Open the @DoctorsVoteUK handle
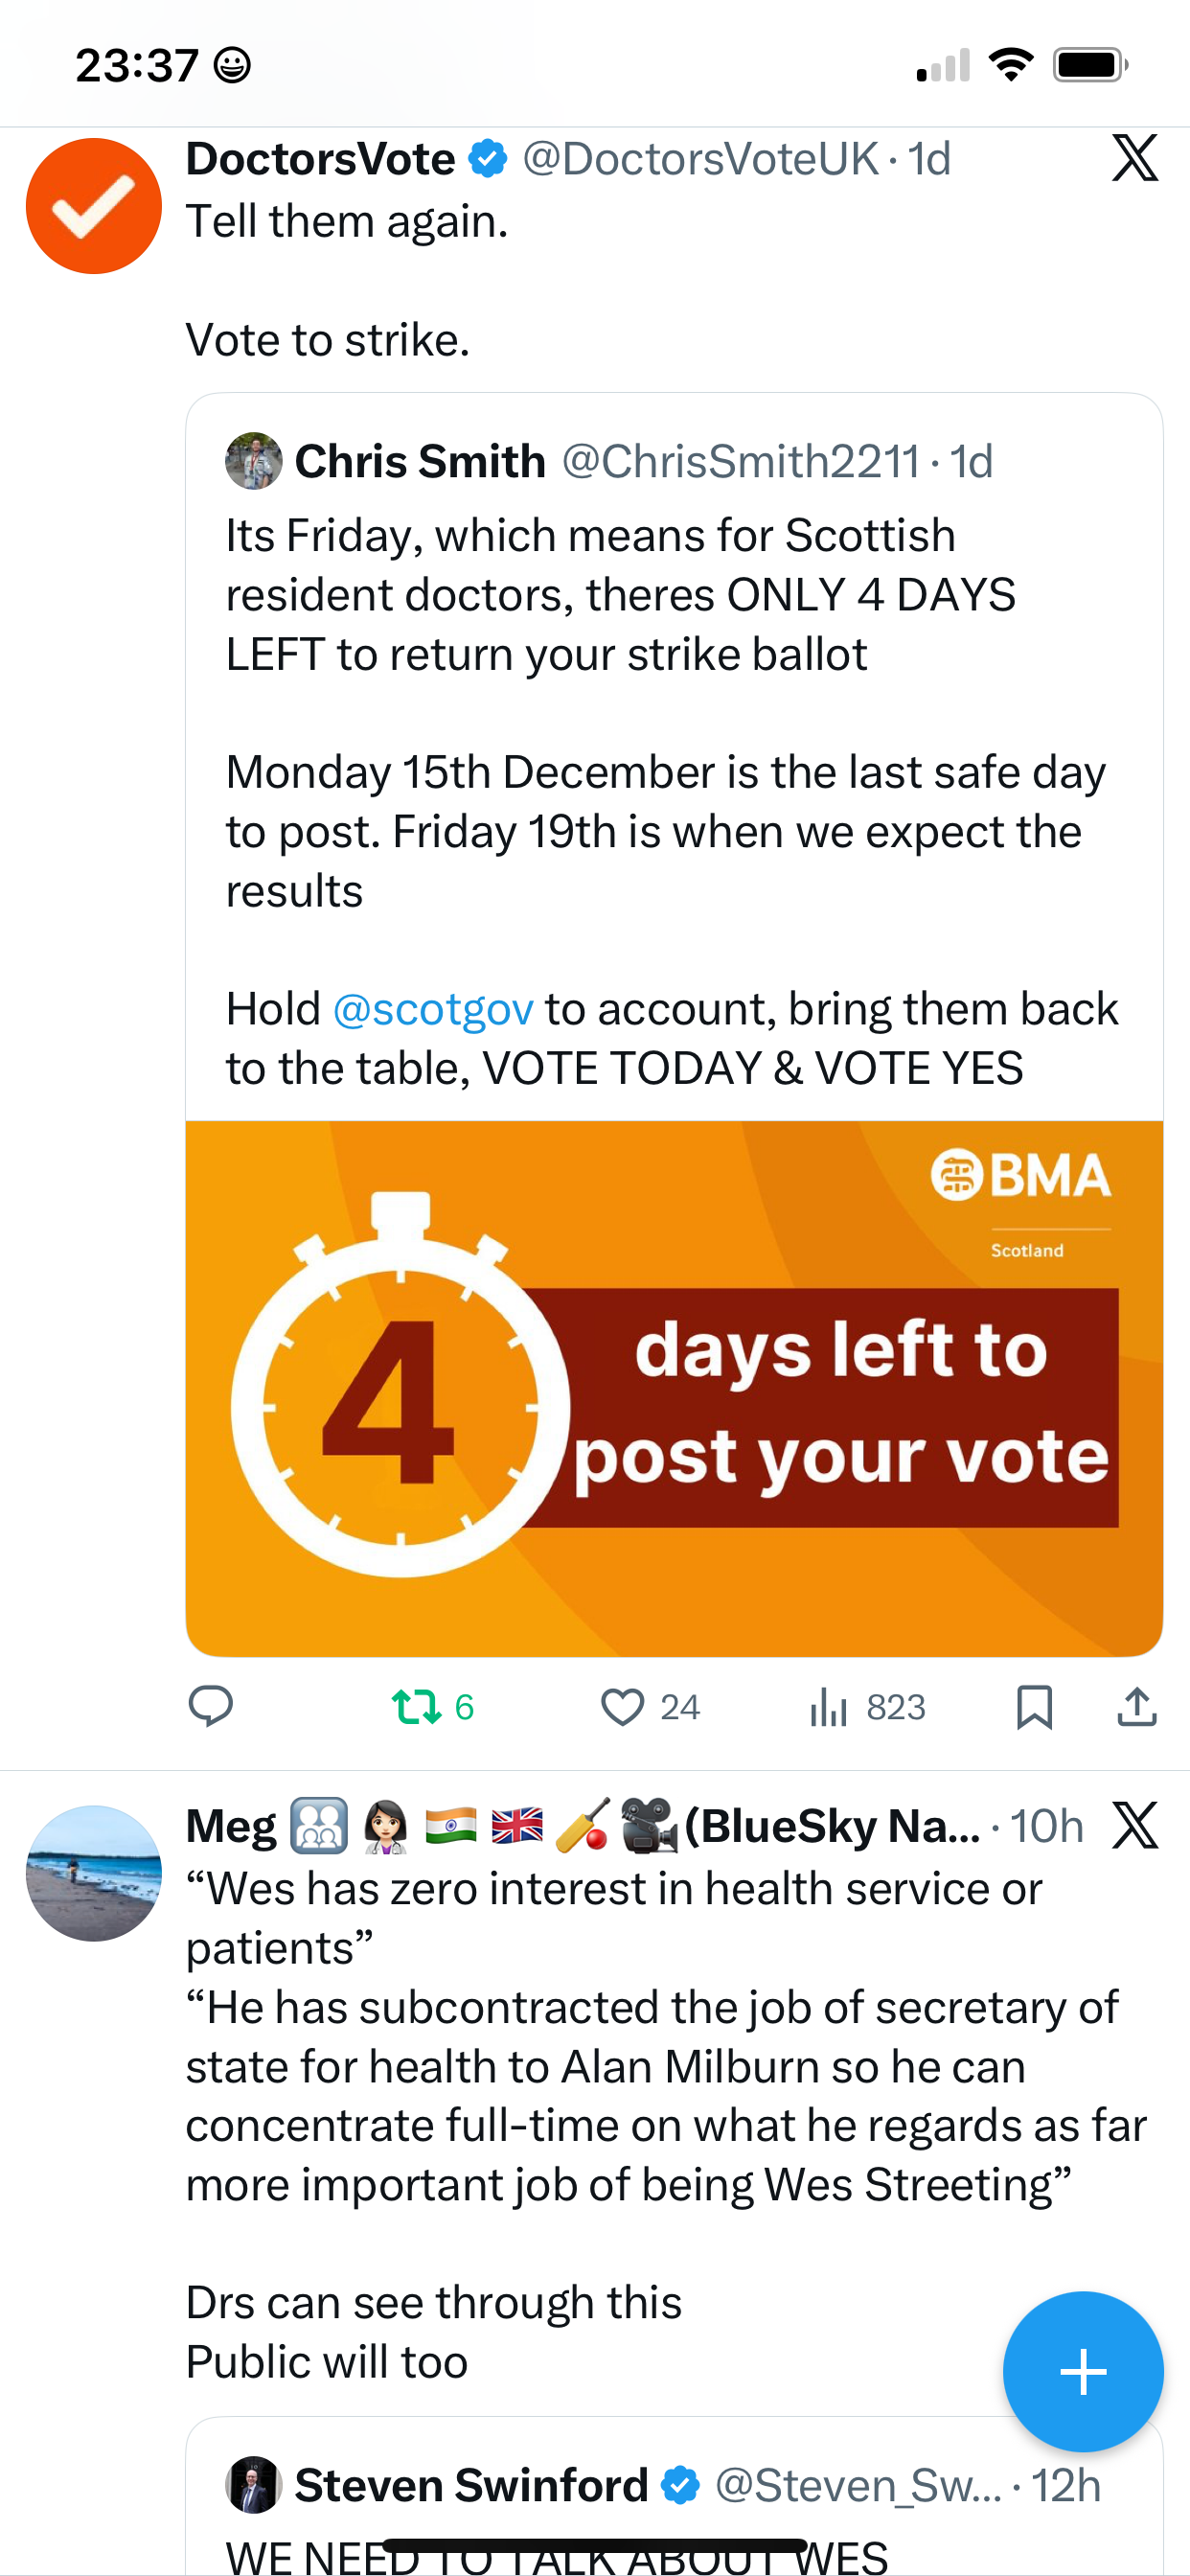Screen dimensions: 1190x2576 [700, 159]
